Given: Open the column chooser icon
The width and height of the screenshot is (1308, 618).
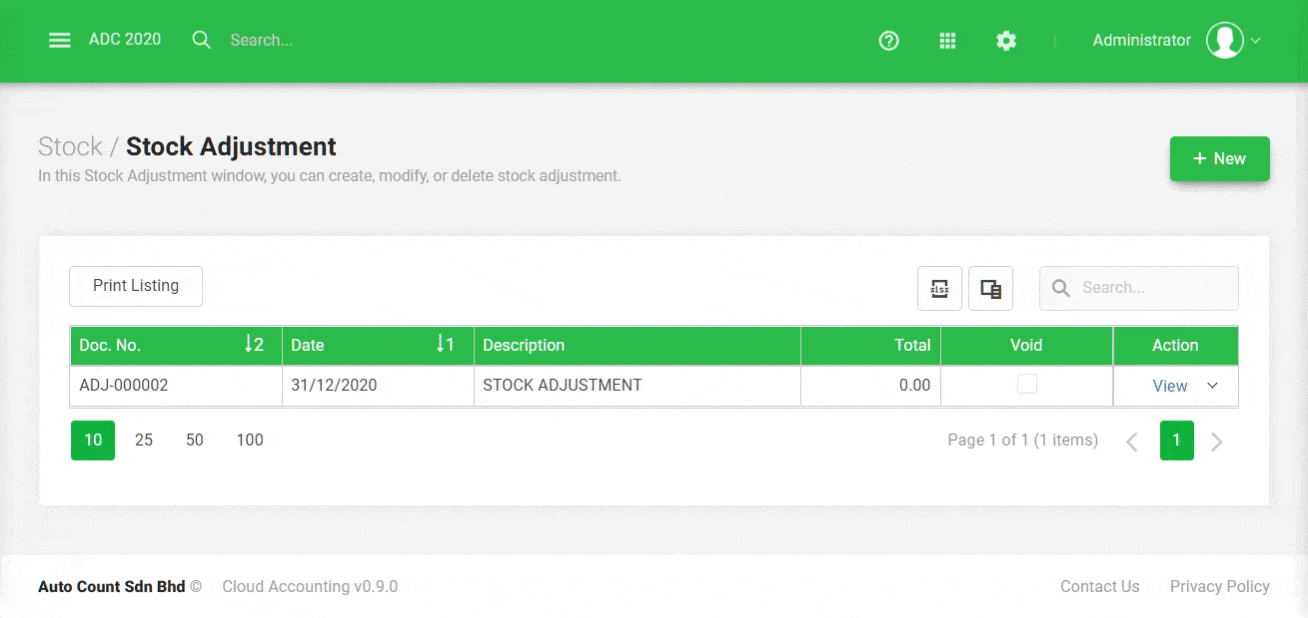Looking at the screenshot, I should [991, 289].
